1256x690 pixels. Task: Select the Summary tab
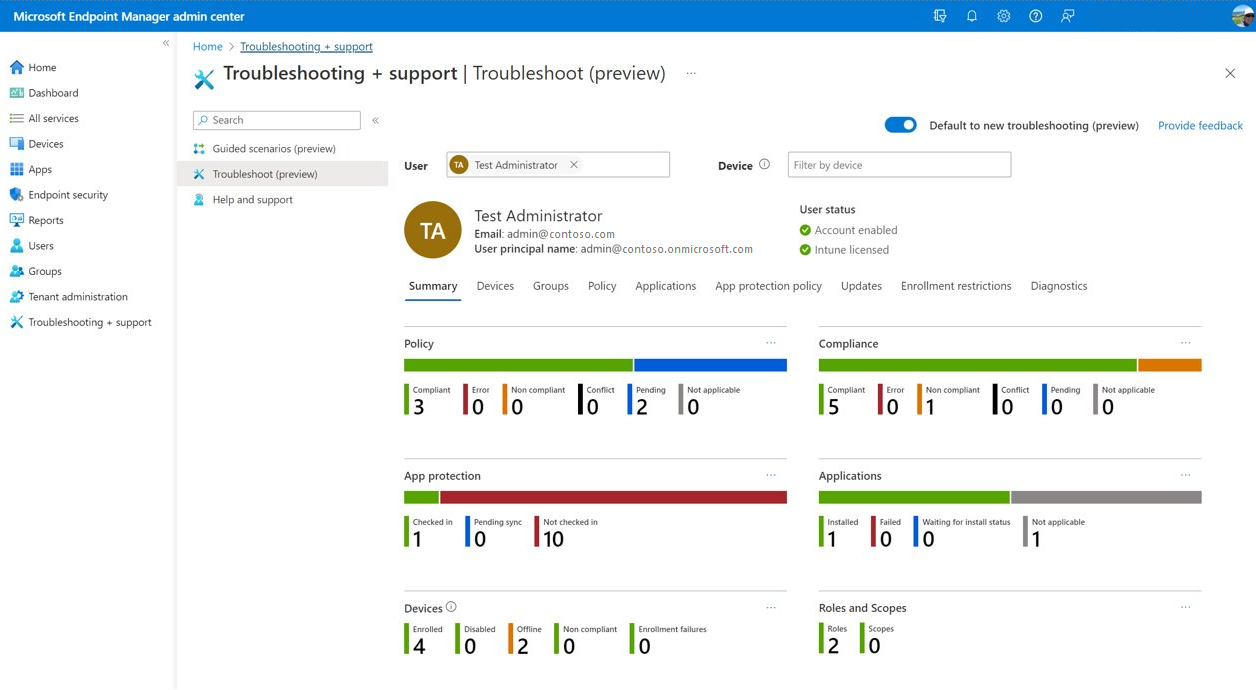[433, 286]
